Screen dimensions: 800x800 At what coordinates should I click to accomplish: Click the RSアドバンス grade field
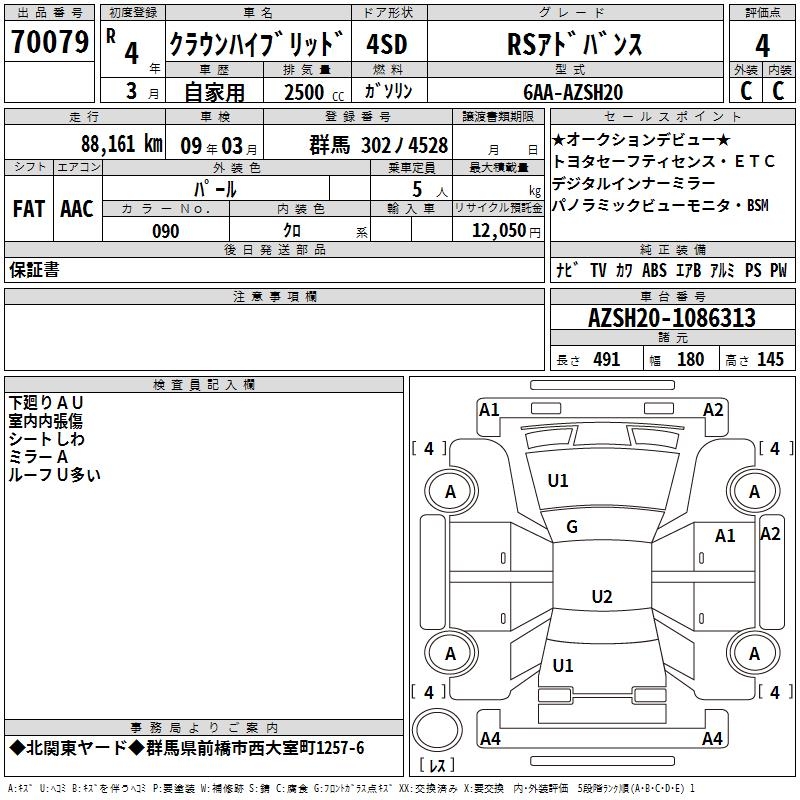point(572,45)
